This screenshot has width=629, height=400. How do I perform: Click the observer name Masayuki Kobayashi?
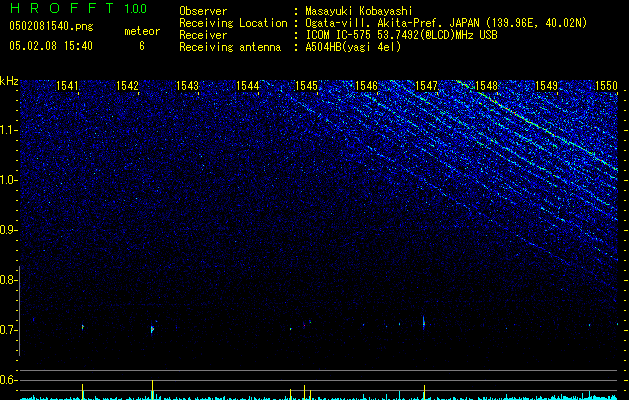coord(359,11)
